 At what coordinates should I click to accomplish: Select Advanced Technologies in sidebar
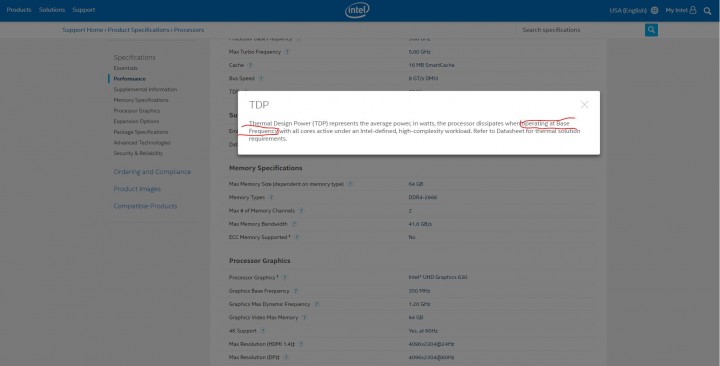(142, 142)
